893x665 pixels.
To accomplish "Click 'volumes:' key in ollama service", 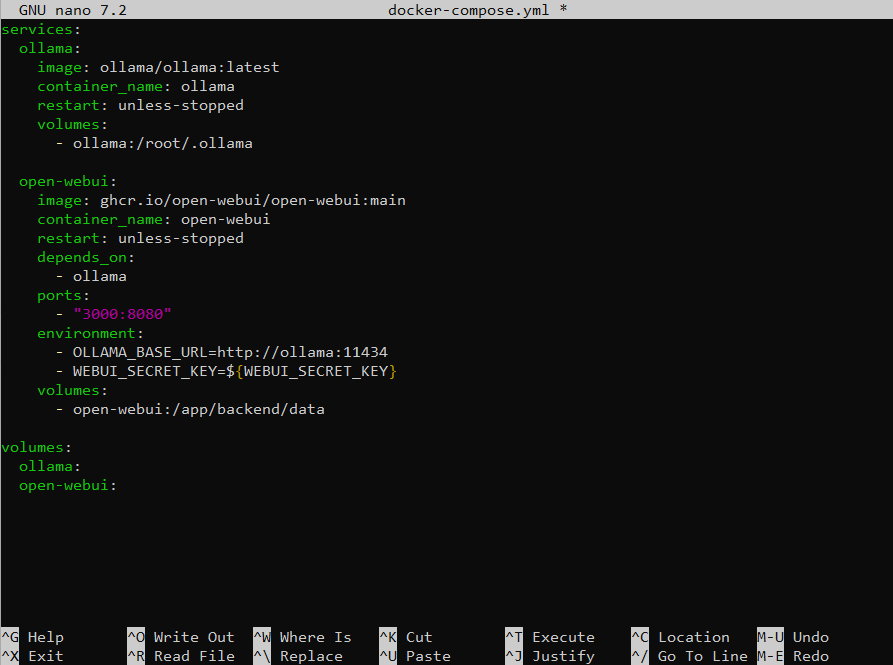I will pyautogui.click(x=72, y=125).
